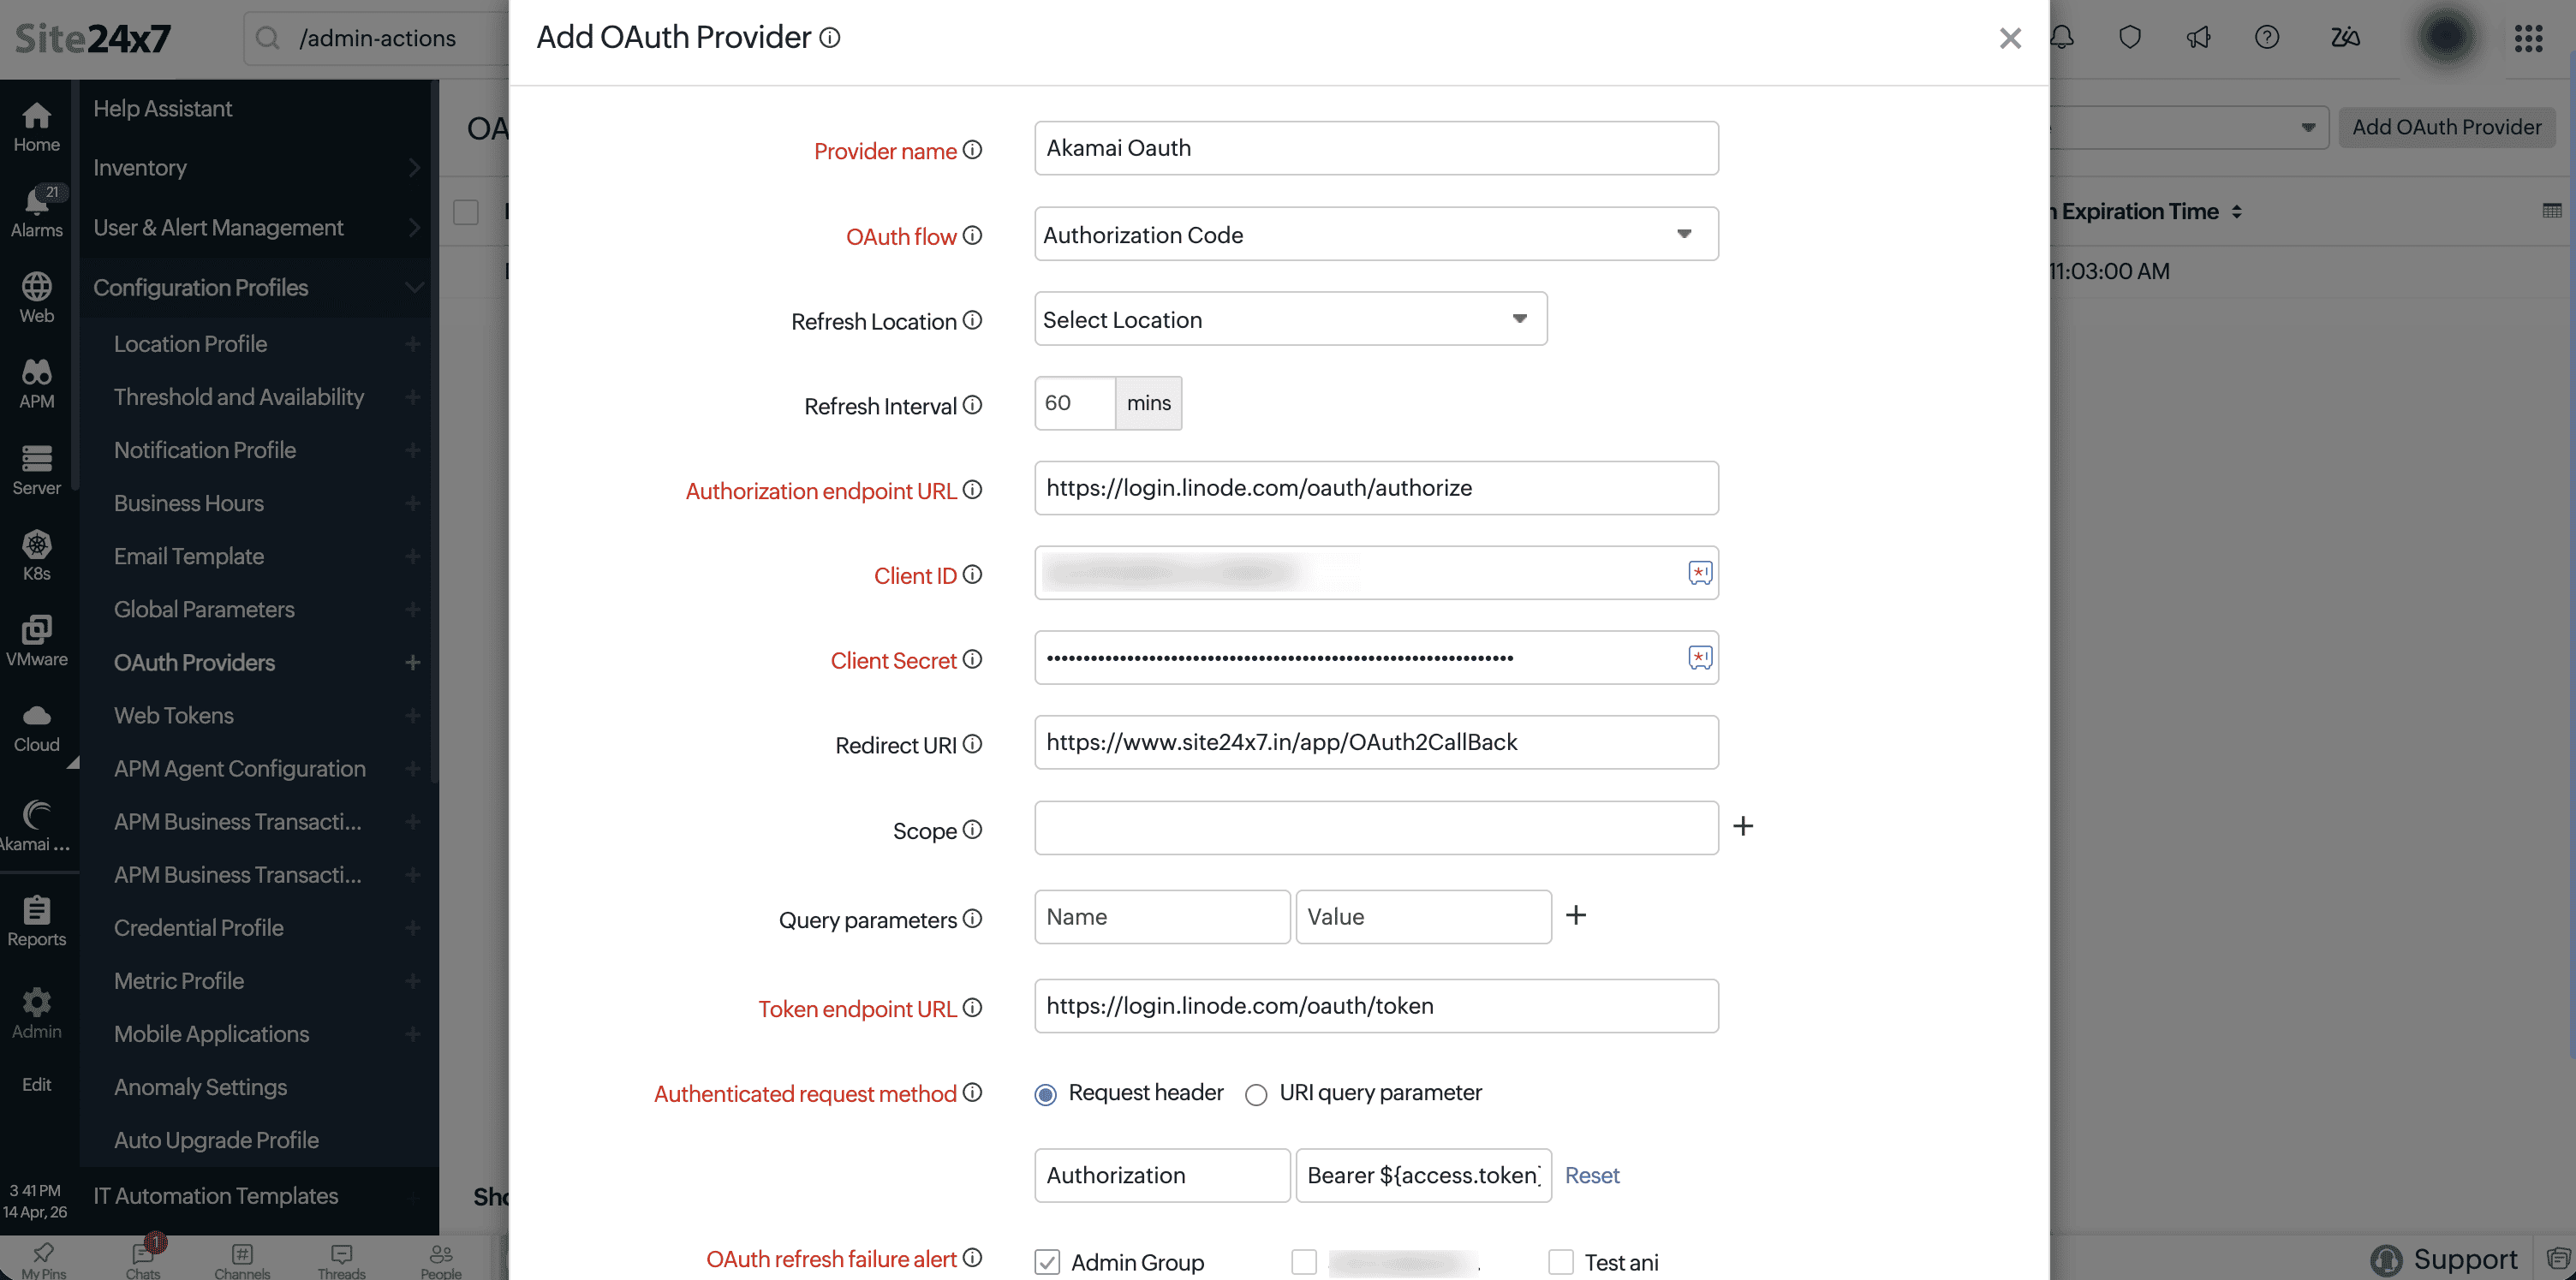Open Chats from the bottom bar

pyautogui.click(x=143, y=1258)
